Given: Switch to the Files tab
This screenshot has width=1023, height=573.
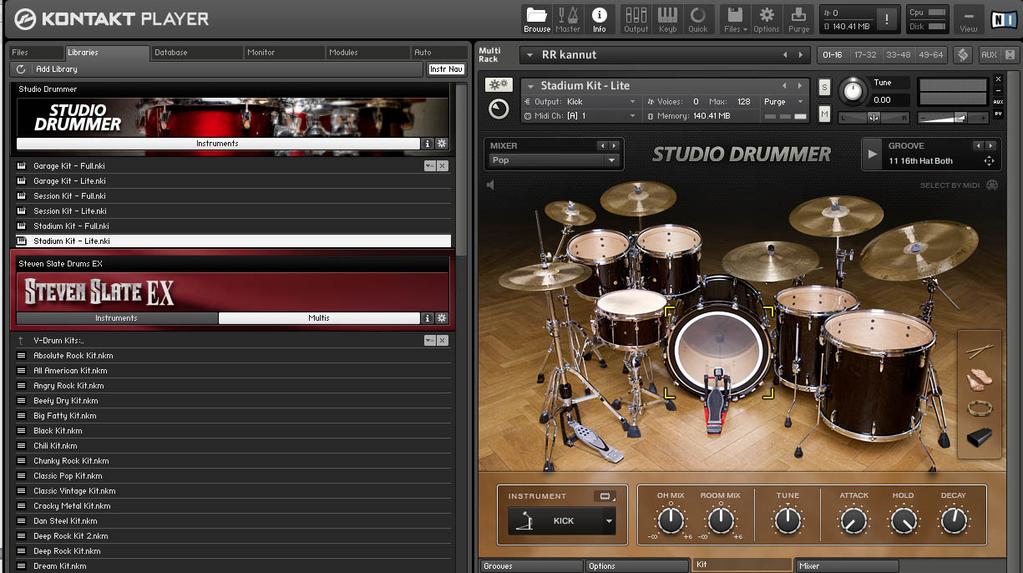Looking at the screenshot, I should click(x=36, y=52).
